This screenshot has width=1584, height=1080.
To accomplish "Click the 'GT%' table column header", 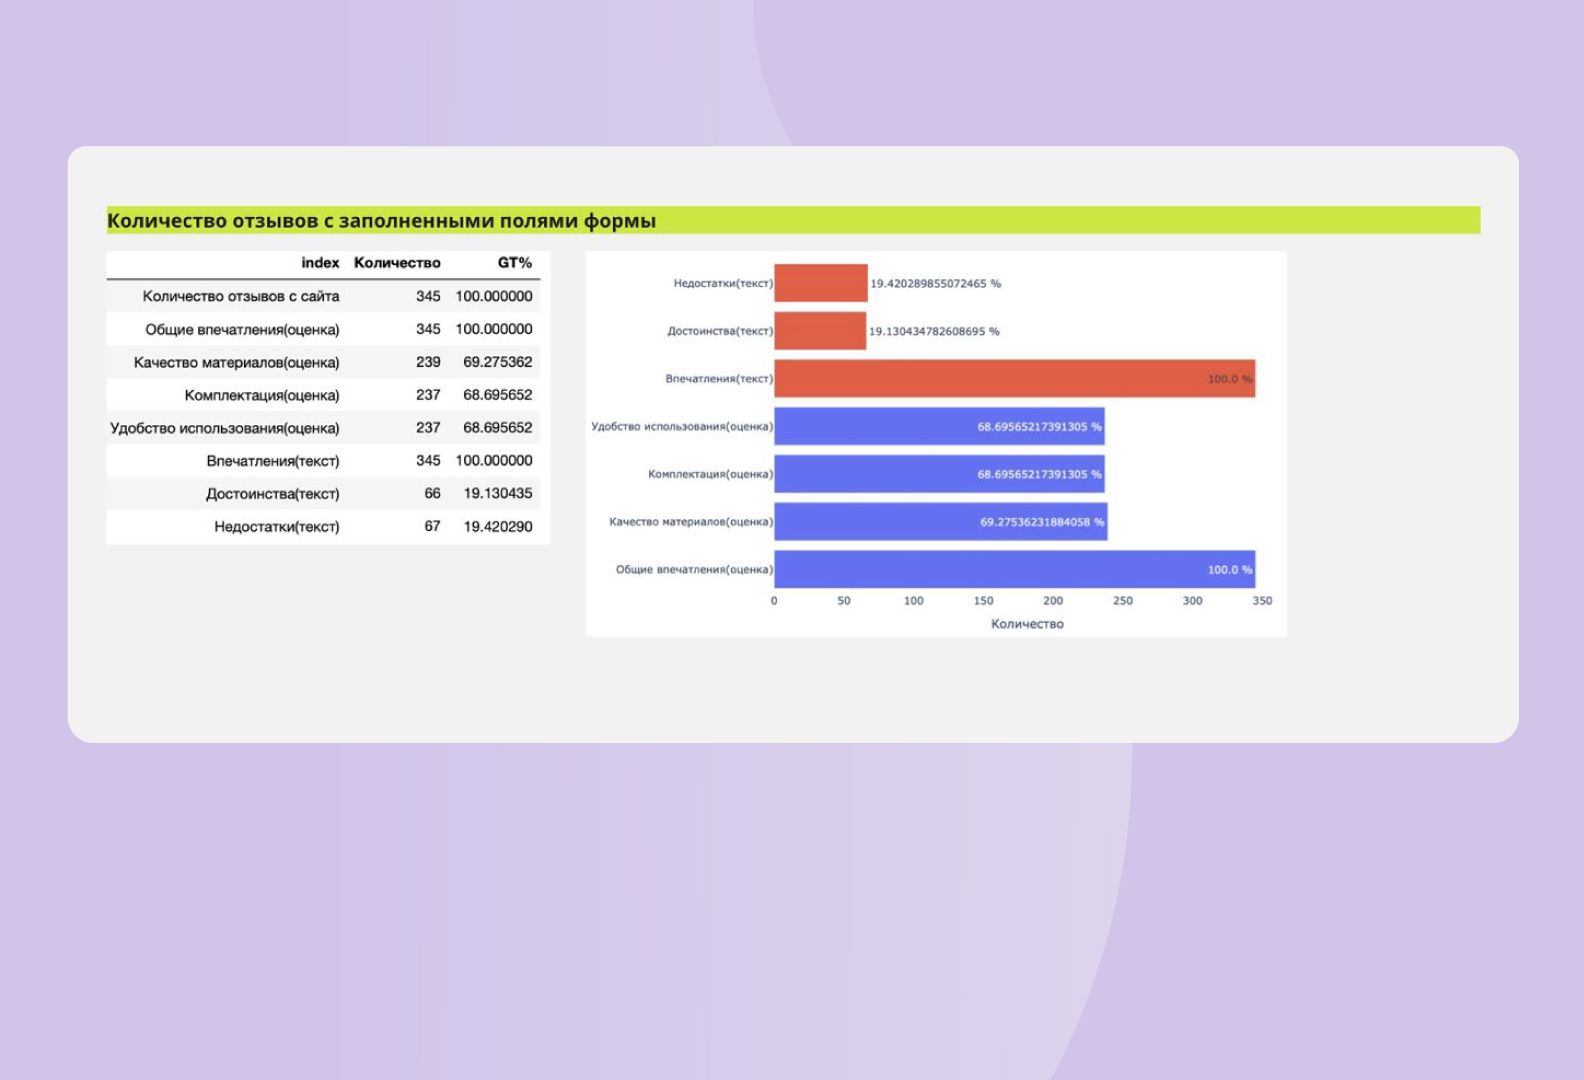I will 514,263.
